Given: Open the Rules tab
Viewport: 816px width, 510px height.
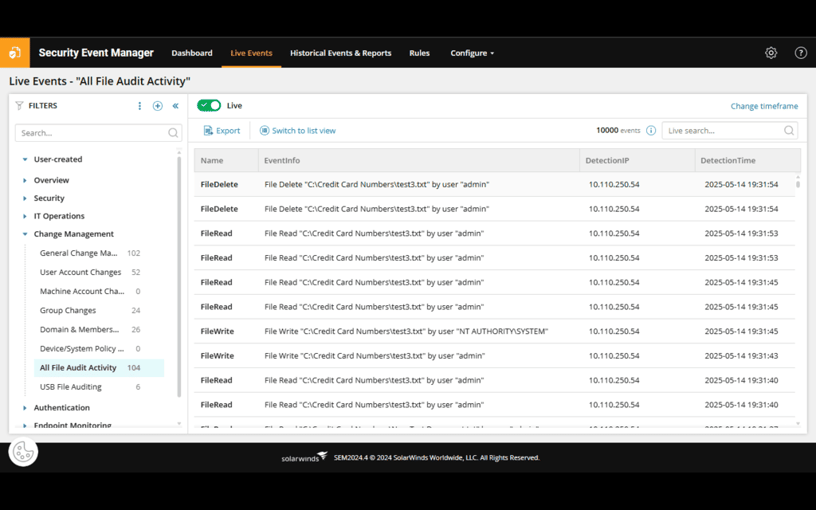Looking at the screenshot, I should coord(419,53).
